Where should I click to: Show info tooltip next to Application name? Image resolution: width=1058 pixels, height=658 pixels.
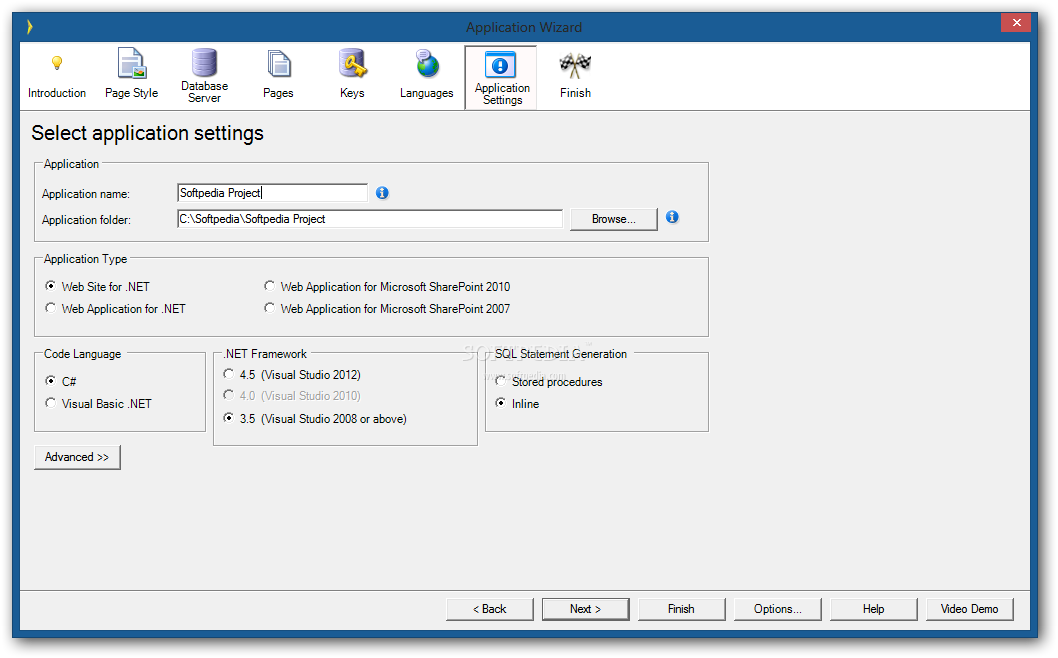(382, 193)
